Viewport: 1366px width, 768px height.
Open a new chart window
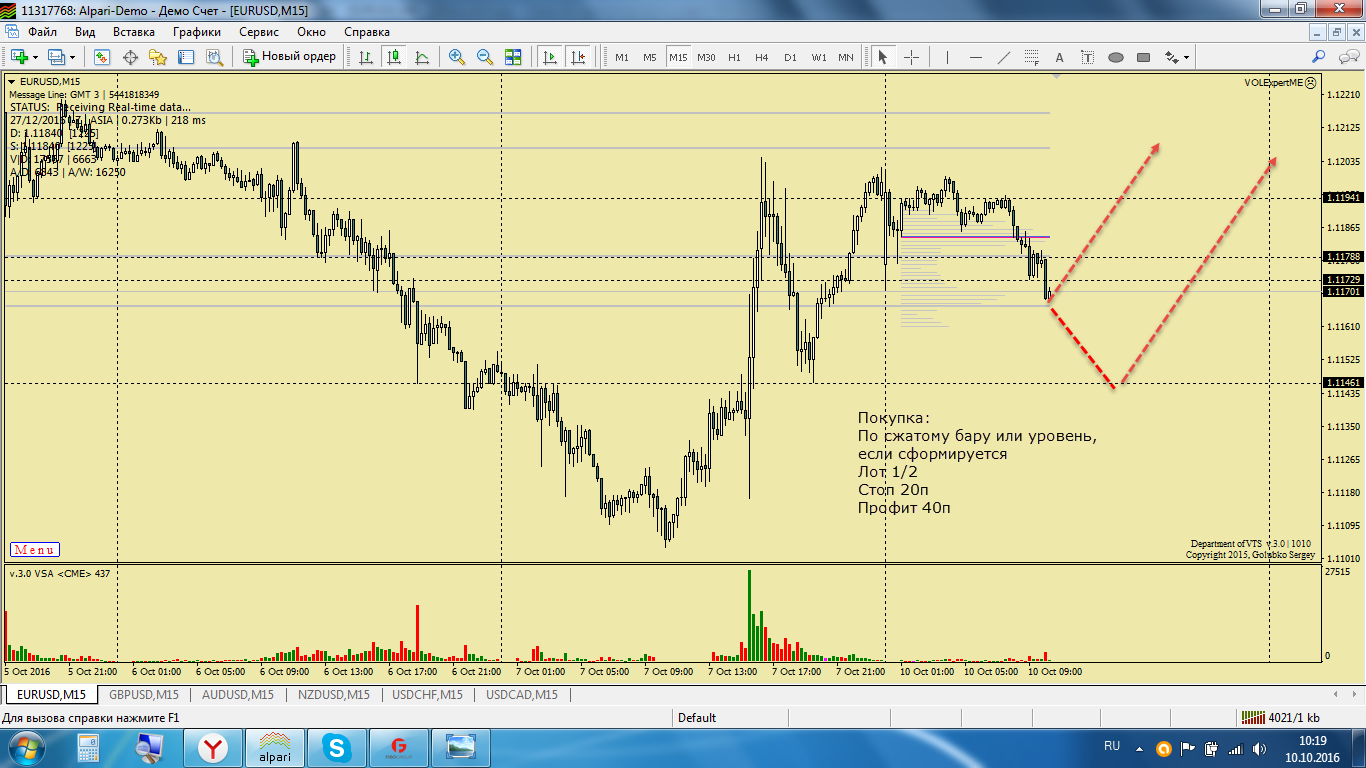19,57
